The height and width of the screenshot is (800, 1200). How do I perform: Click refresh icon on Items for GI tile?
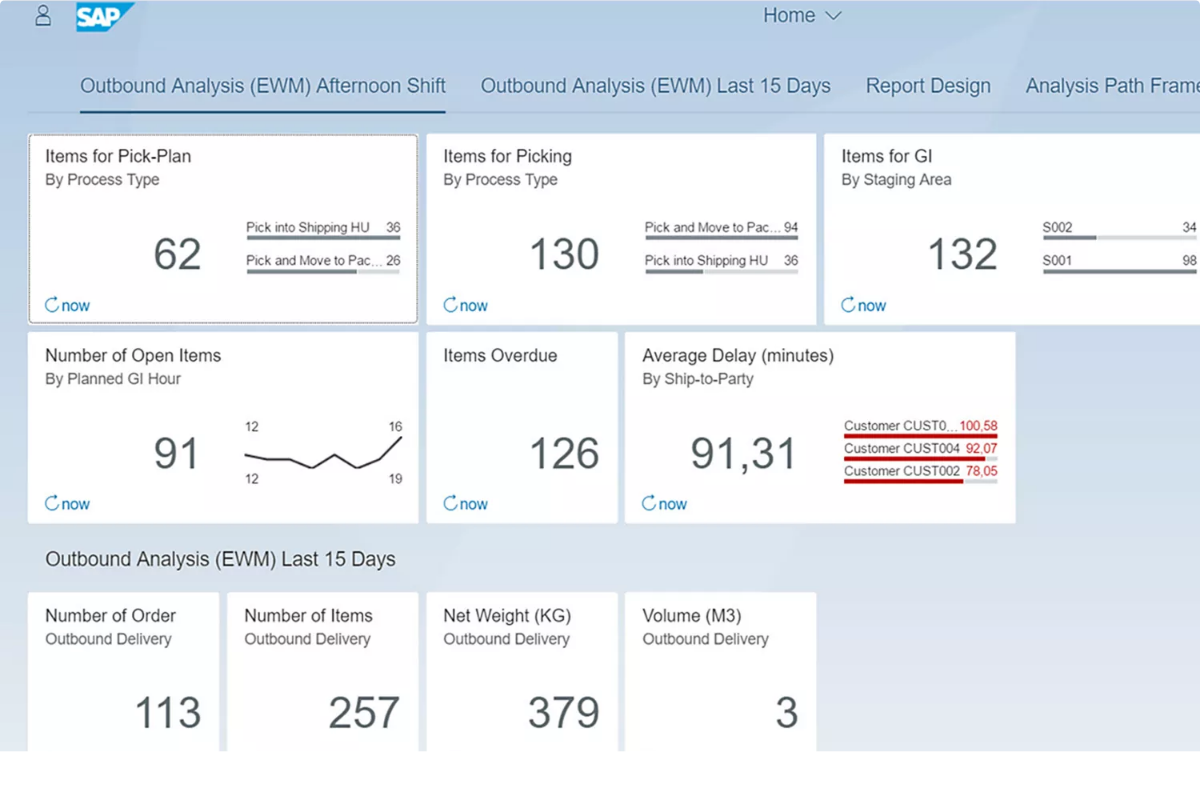click(x=848, y=305)
